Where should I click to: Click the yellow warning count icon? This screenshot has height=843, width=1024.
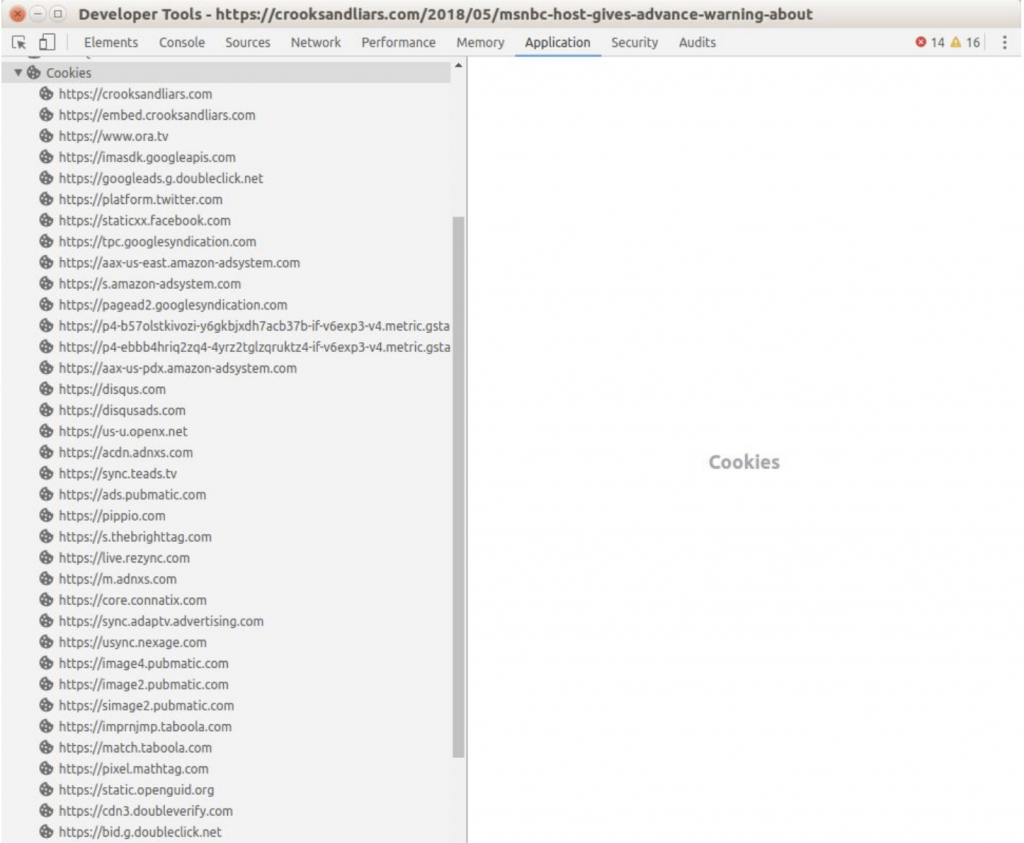tap(955, 42)
